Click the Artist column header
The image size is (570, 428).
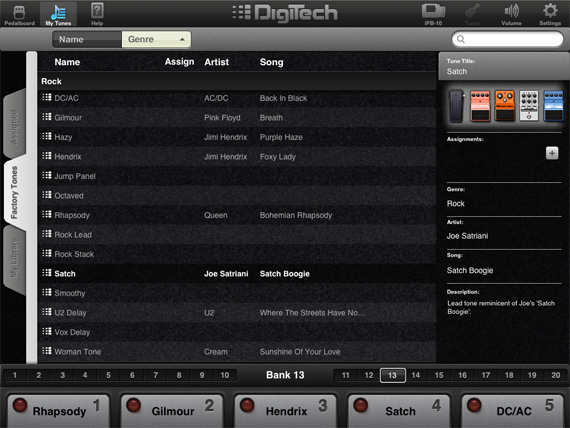tap(217, 62)
